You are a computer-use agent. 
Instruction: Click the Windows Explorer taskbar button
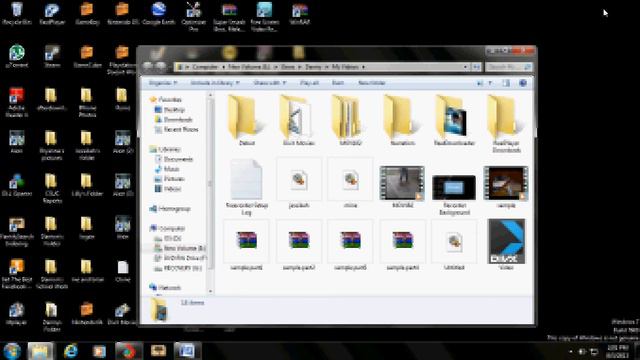tap(40, 351)
